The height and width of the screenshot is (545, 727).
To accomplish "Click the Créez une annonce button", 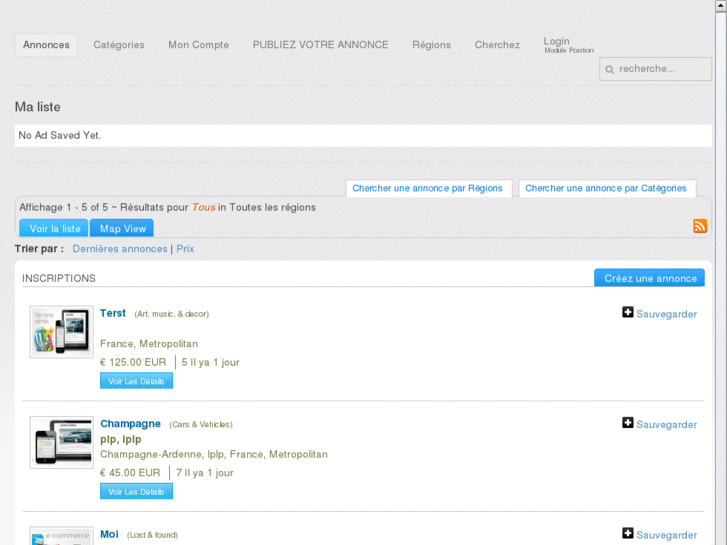I will (x=649, y=278).
